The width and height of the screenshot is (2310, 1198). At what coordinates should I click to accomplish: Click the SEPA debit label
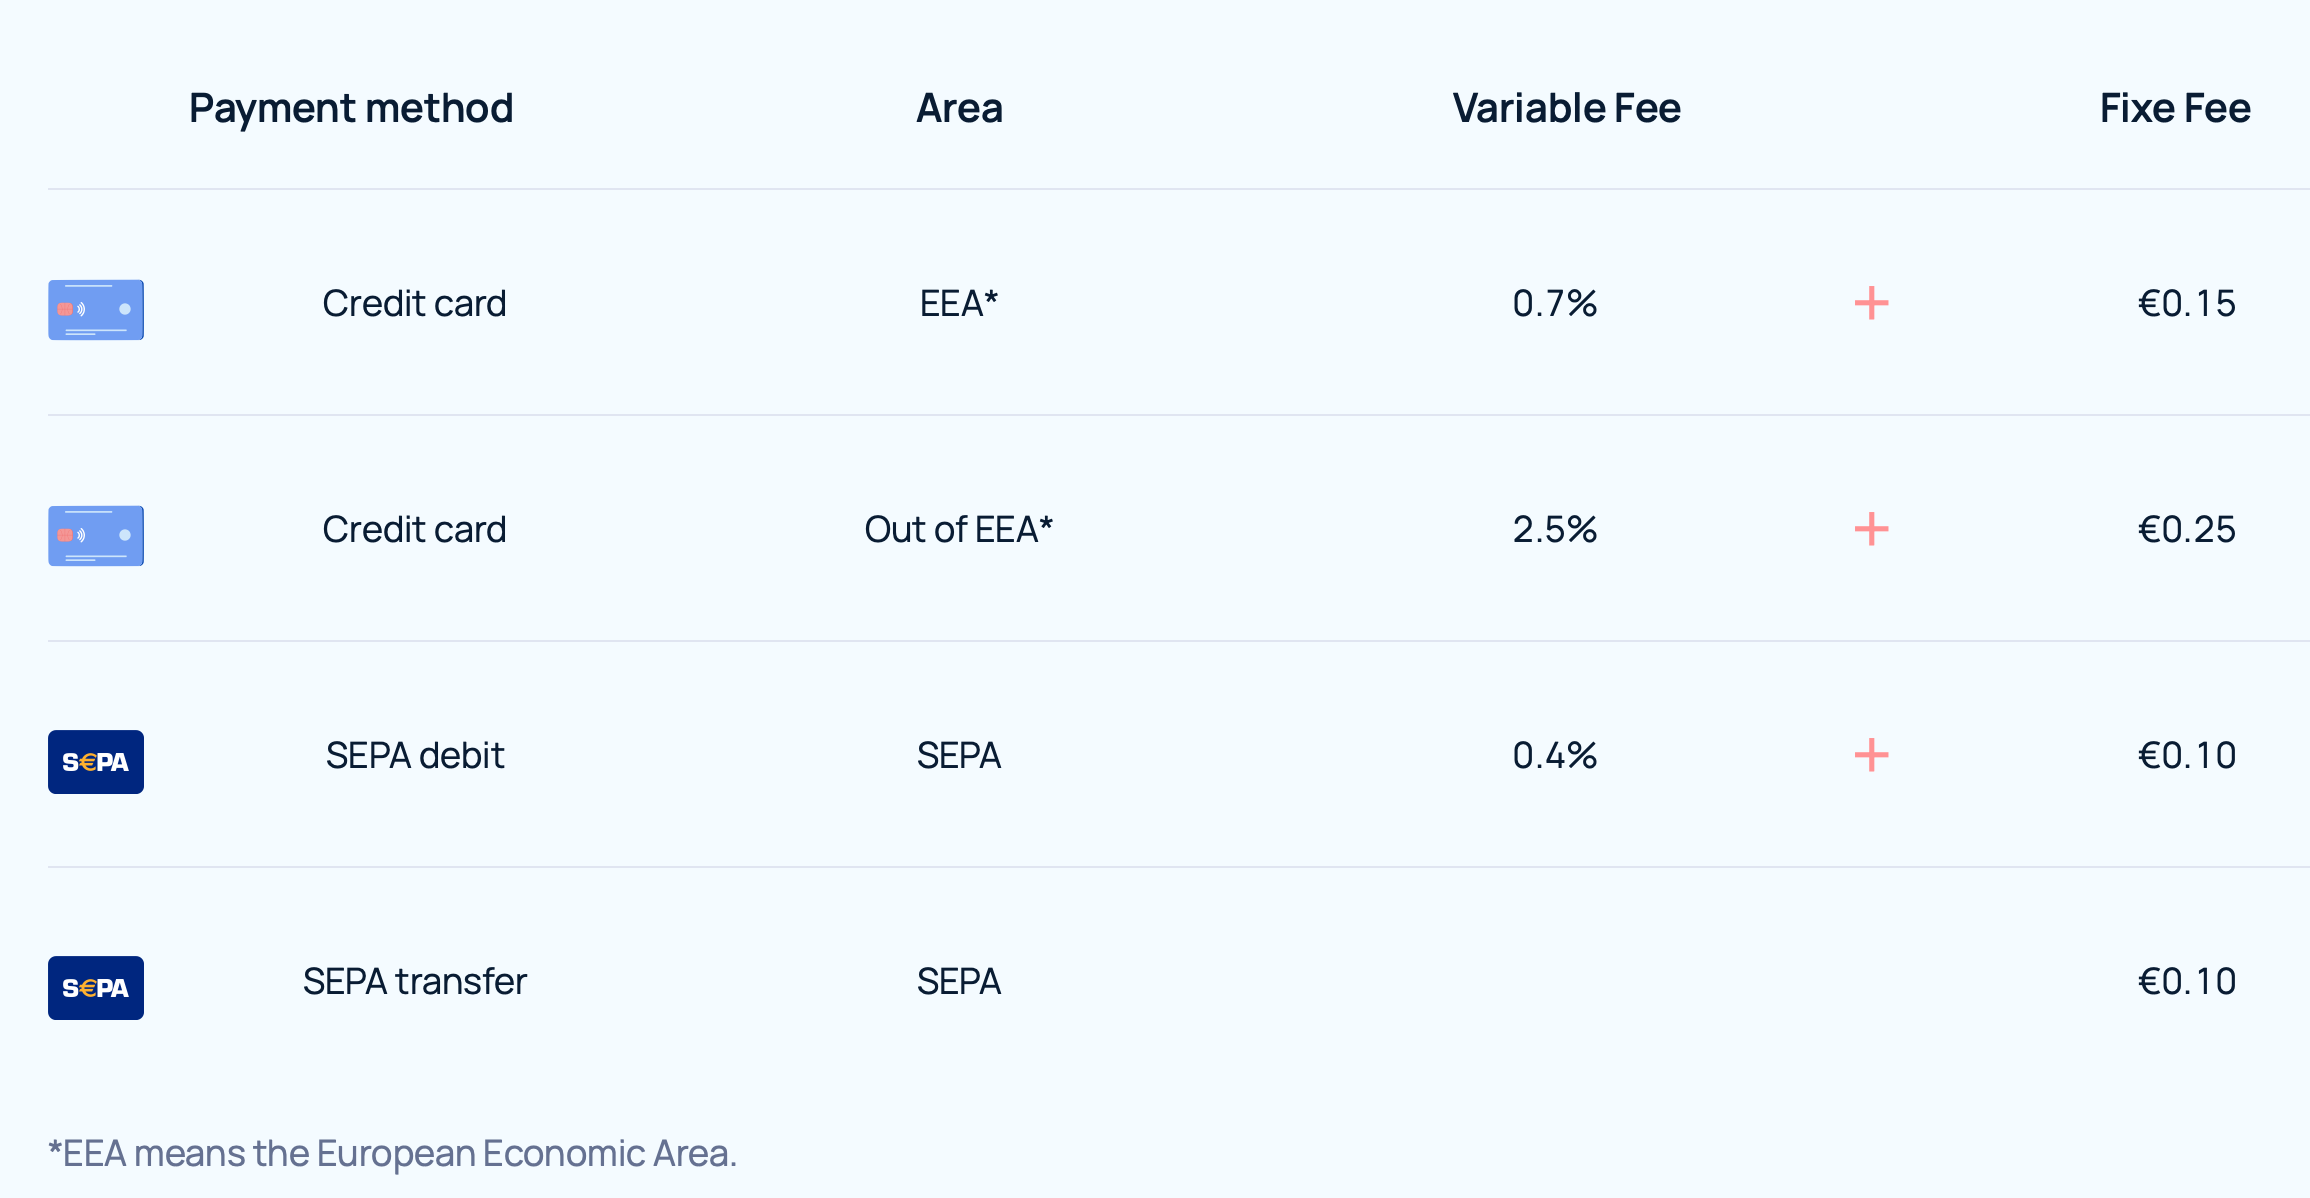point(415,755)
